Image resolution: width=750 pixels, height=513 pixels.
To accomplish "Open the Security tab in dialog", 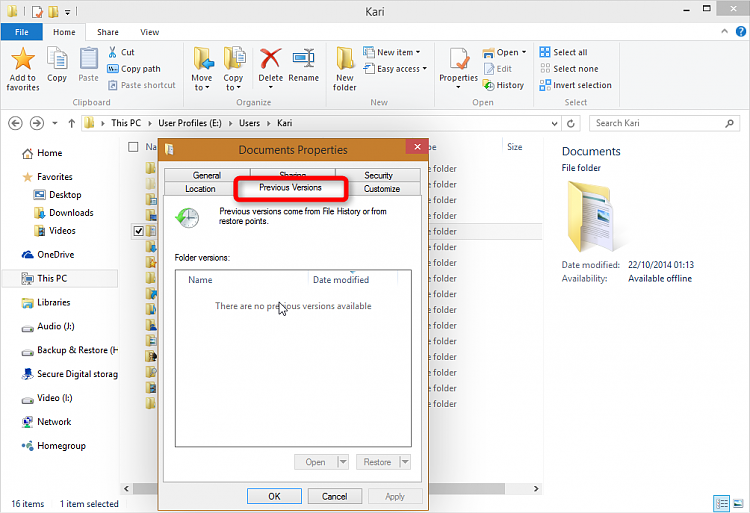I will click(x=378, y=175).
